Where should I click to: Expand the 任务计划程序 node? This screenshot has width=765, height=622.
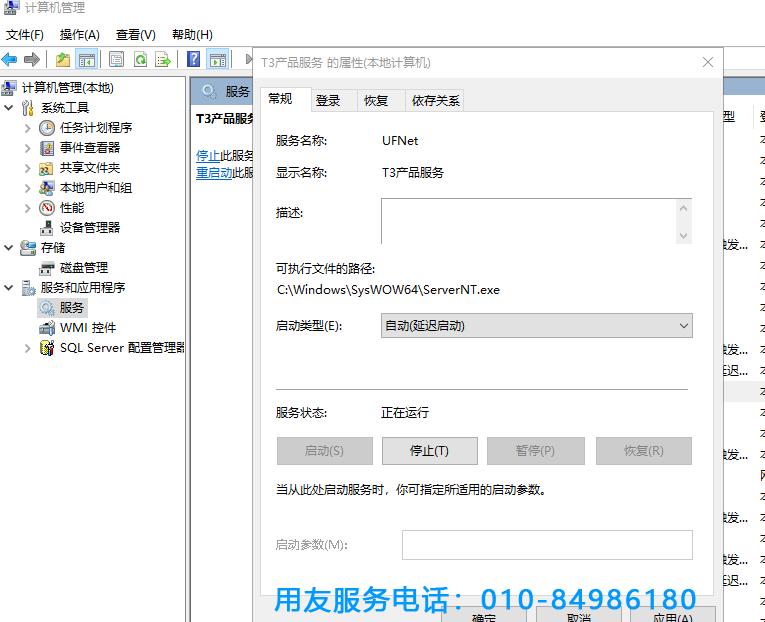28,128
